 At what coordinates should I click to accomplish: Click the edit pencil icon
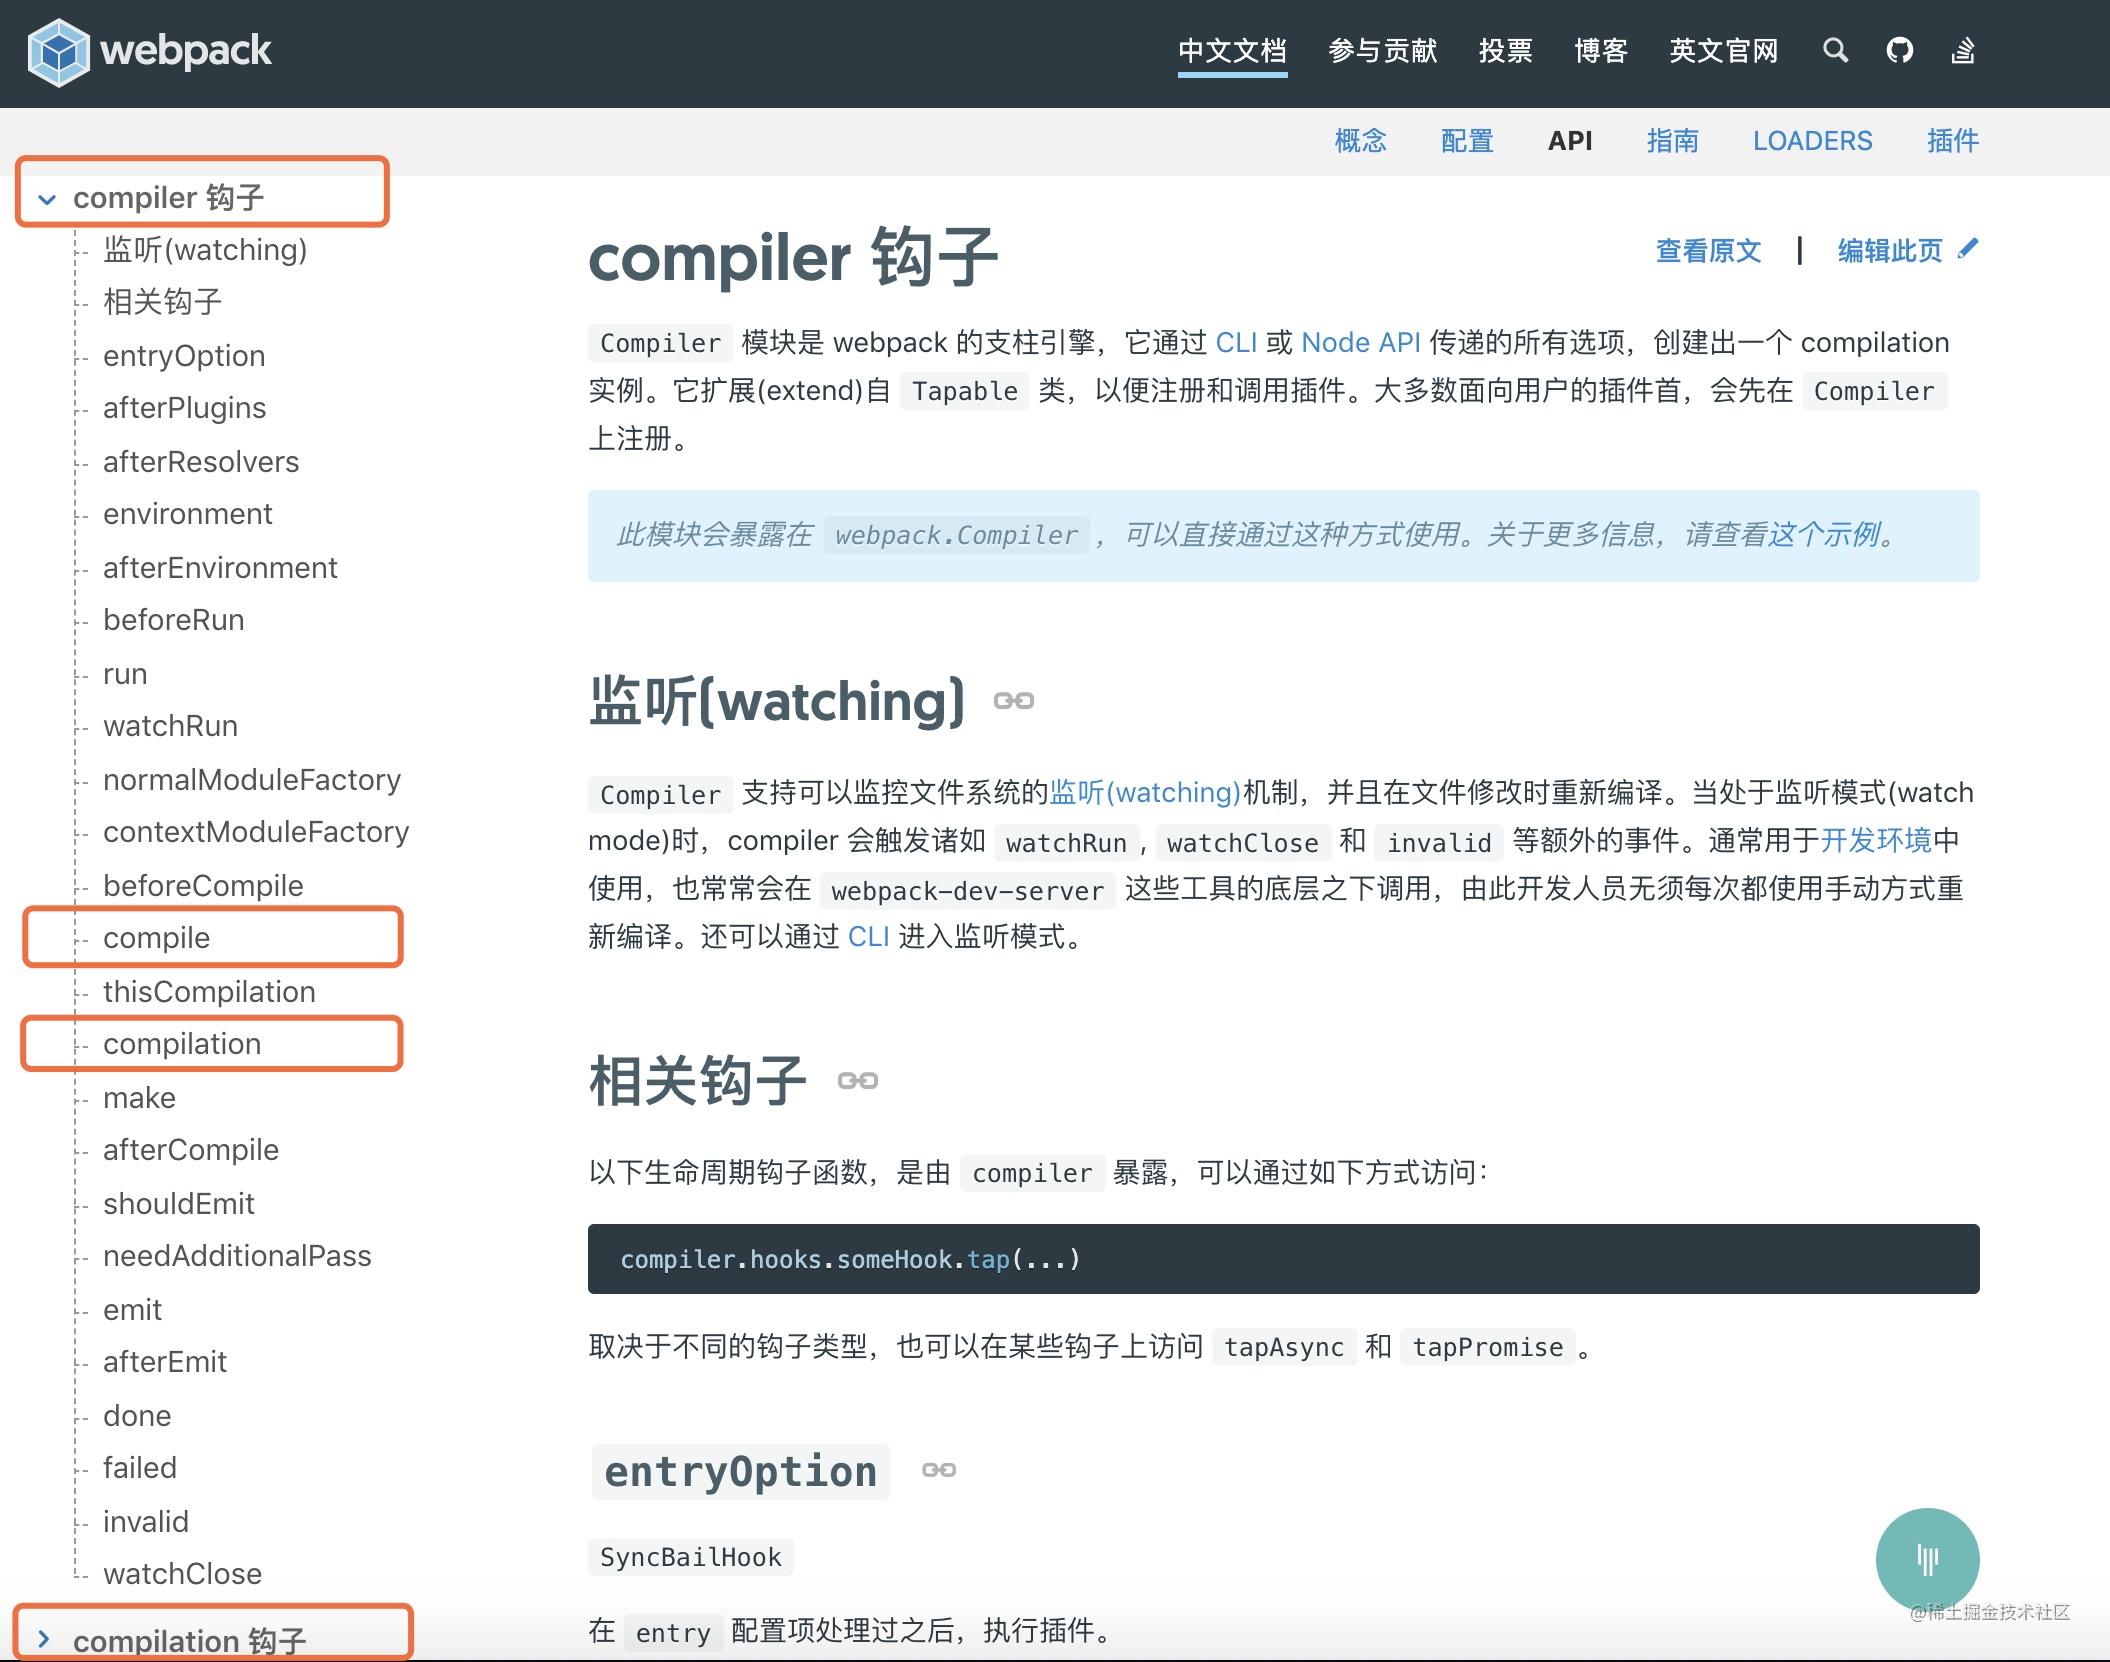pyautogui.click(x=1968, y=249)
